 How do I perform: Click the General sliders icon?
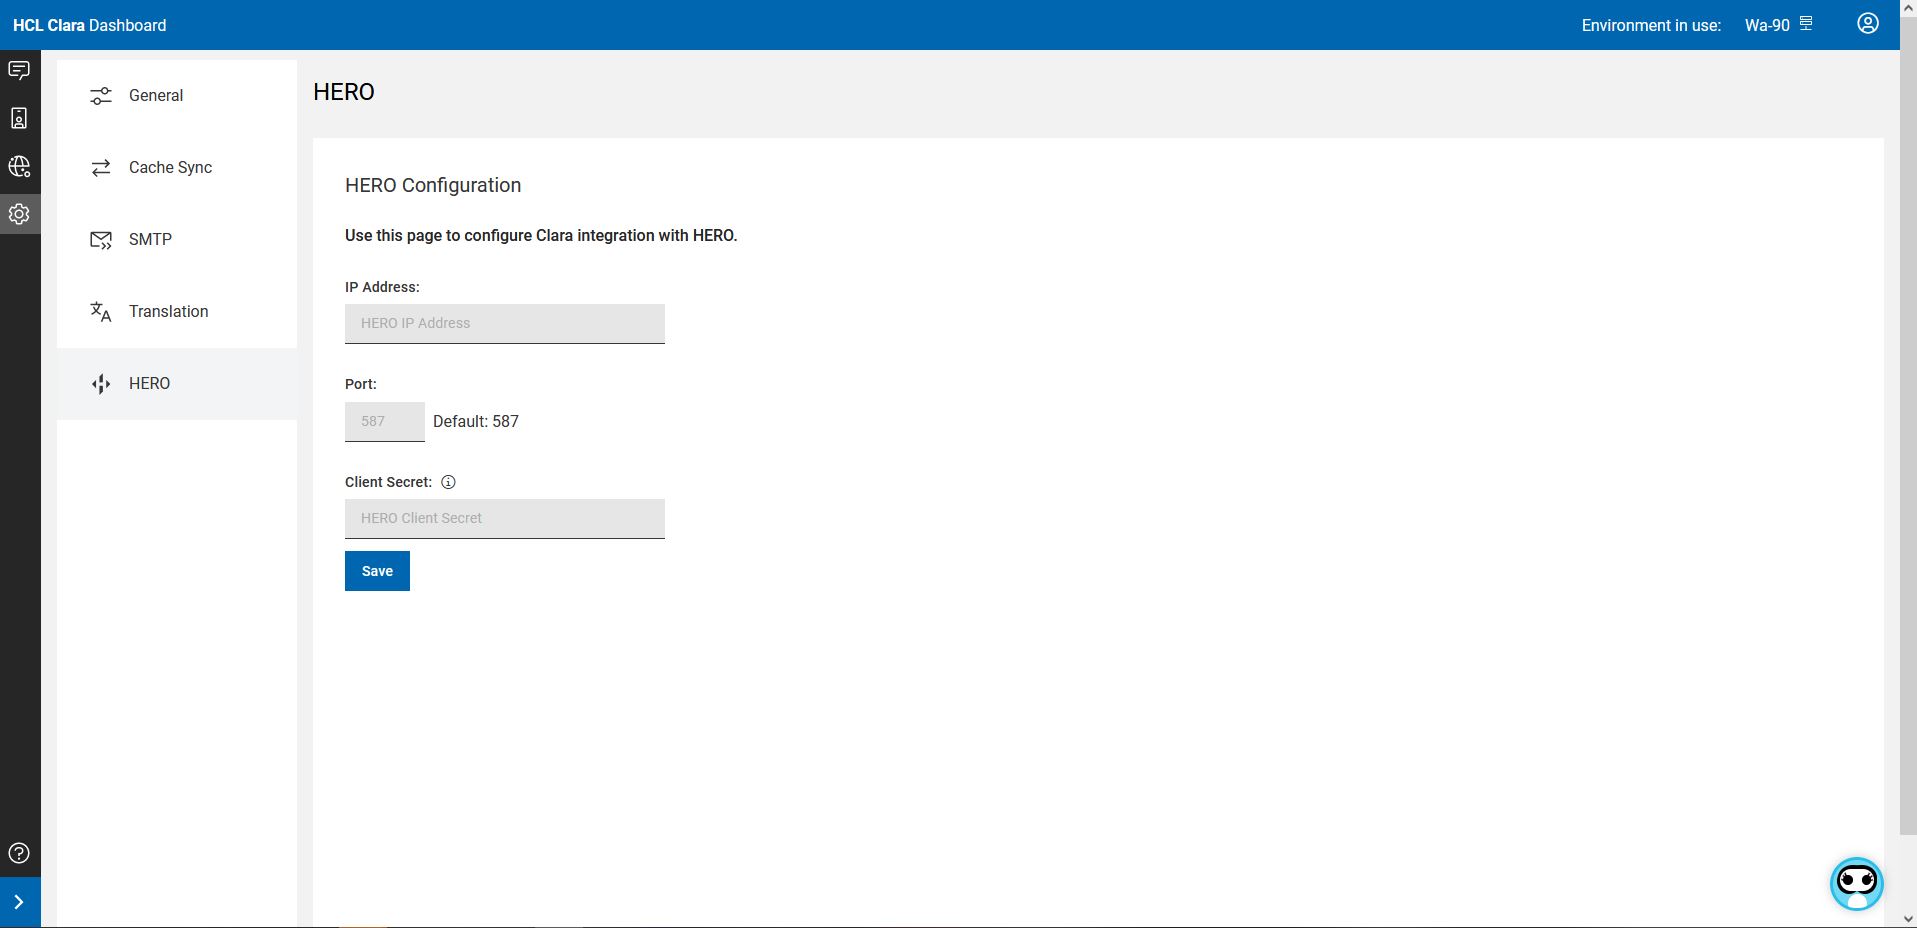[101, 96]
